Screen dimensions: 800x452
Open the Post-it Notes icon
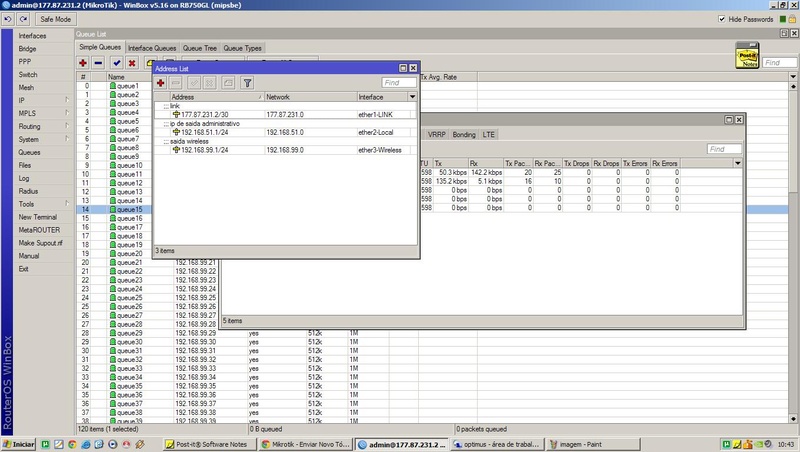pos(746,55)
